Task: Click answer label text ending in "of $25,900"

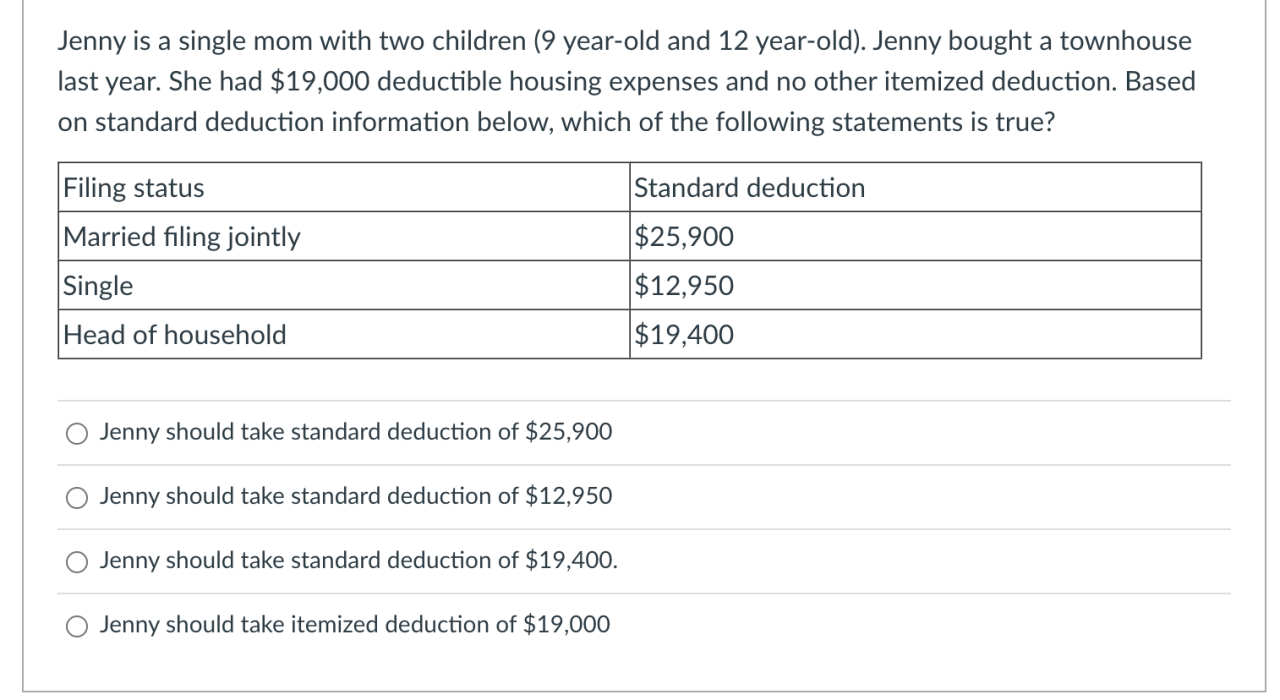Action: pyautogui.click(x=355, y=432)
